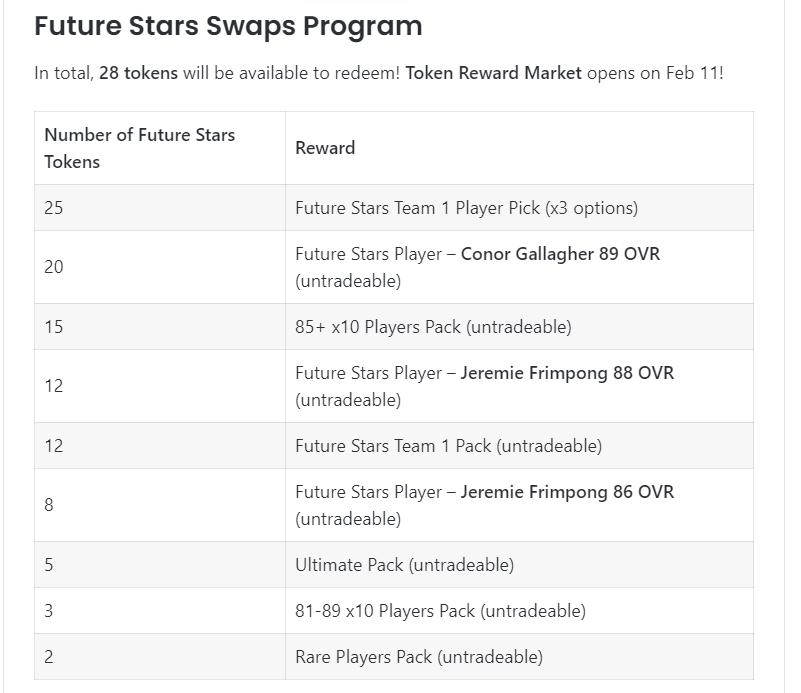Click the Future Stars Swaps Program heading
The width and height of the screenshot is (801, 693).
coord(228,26)
